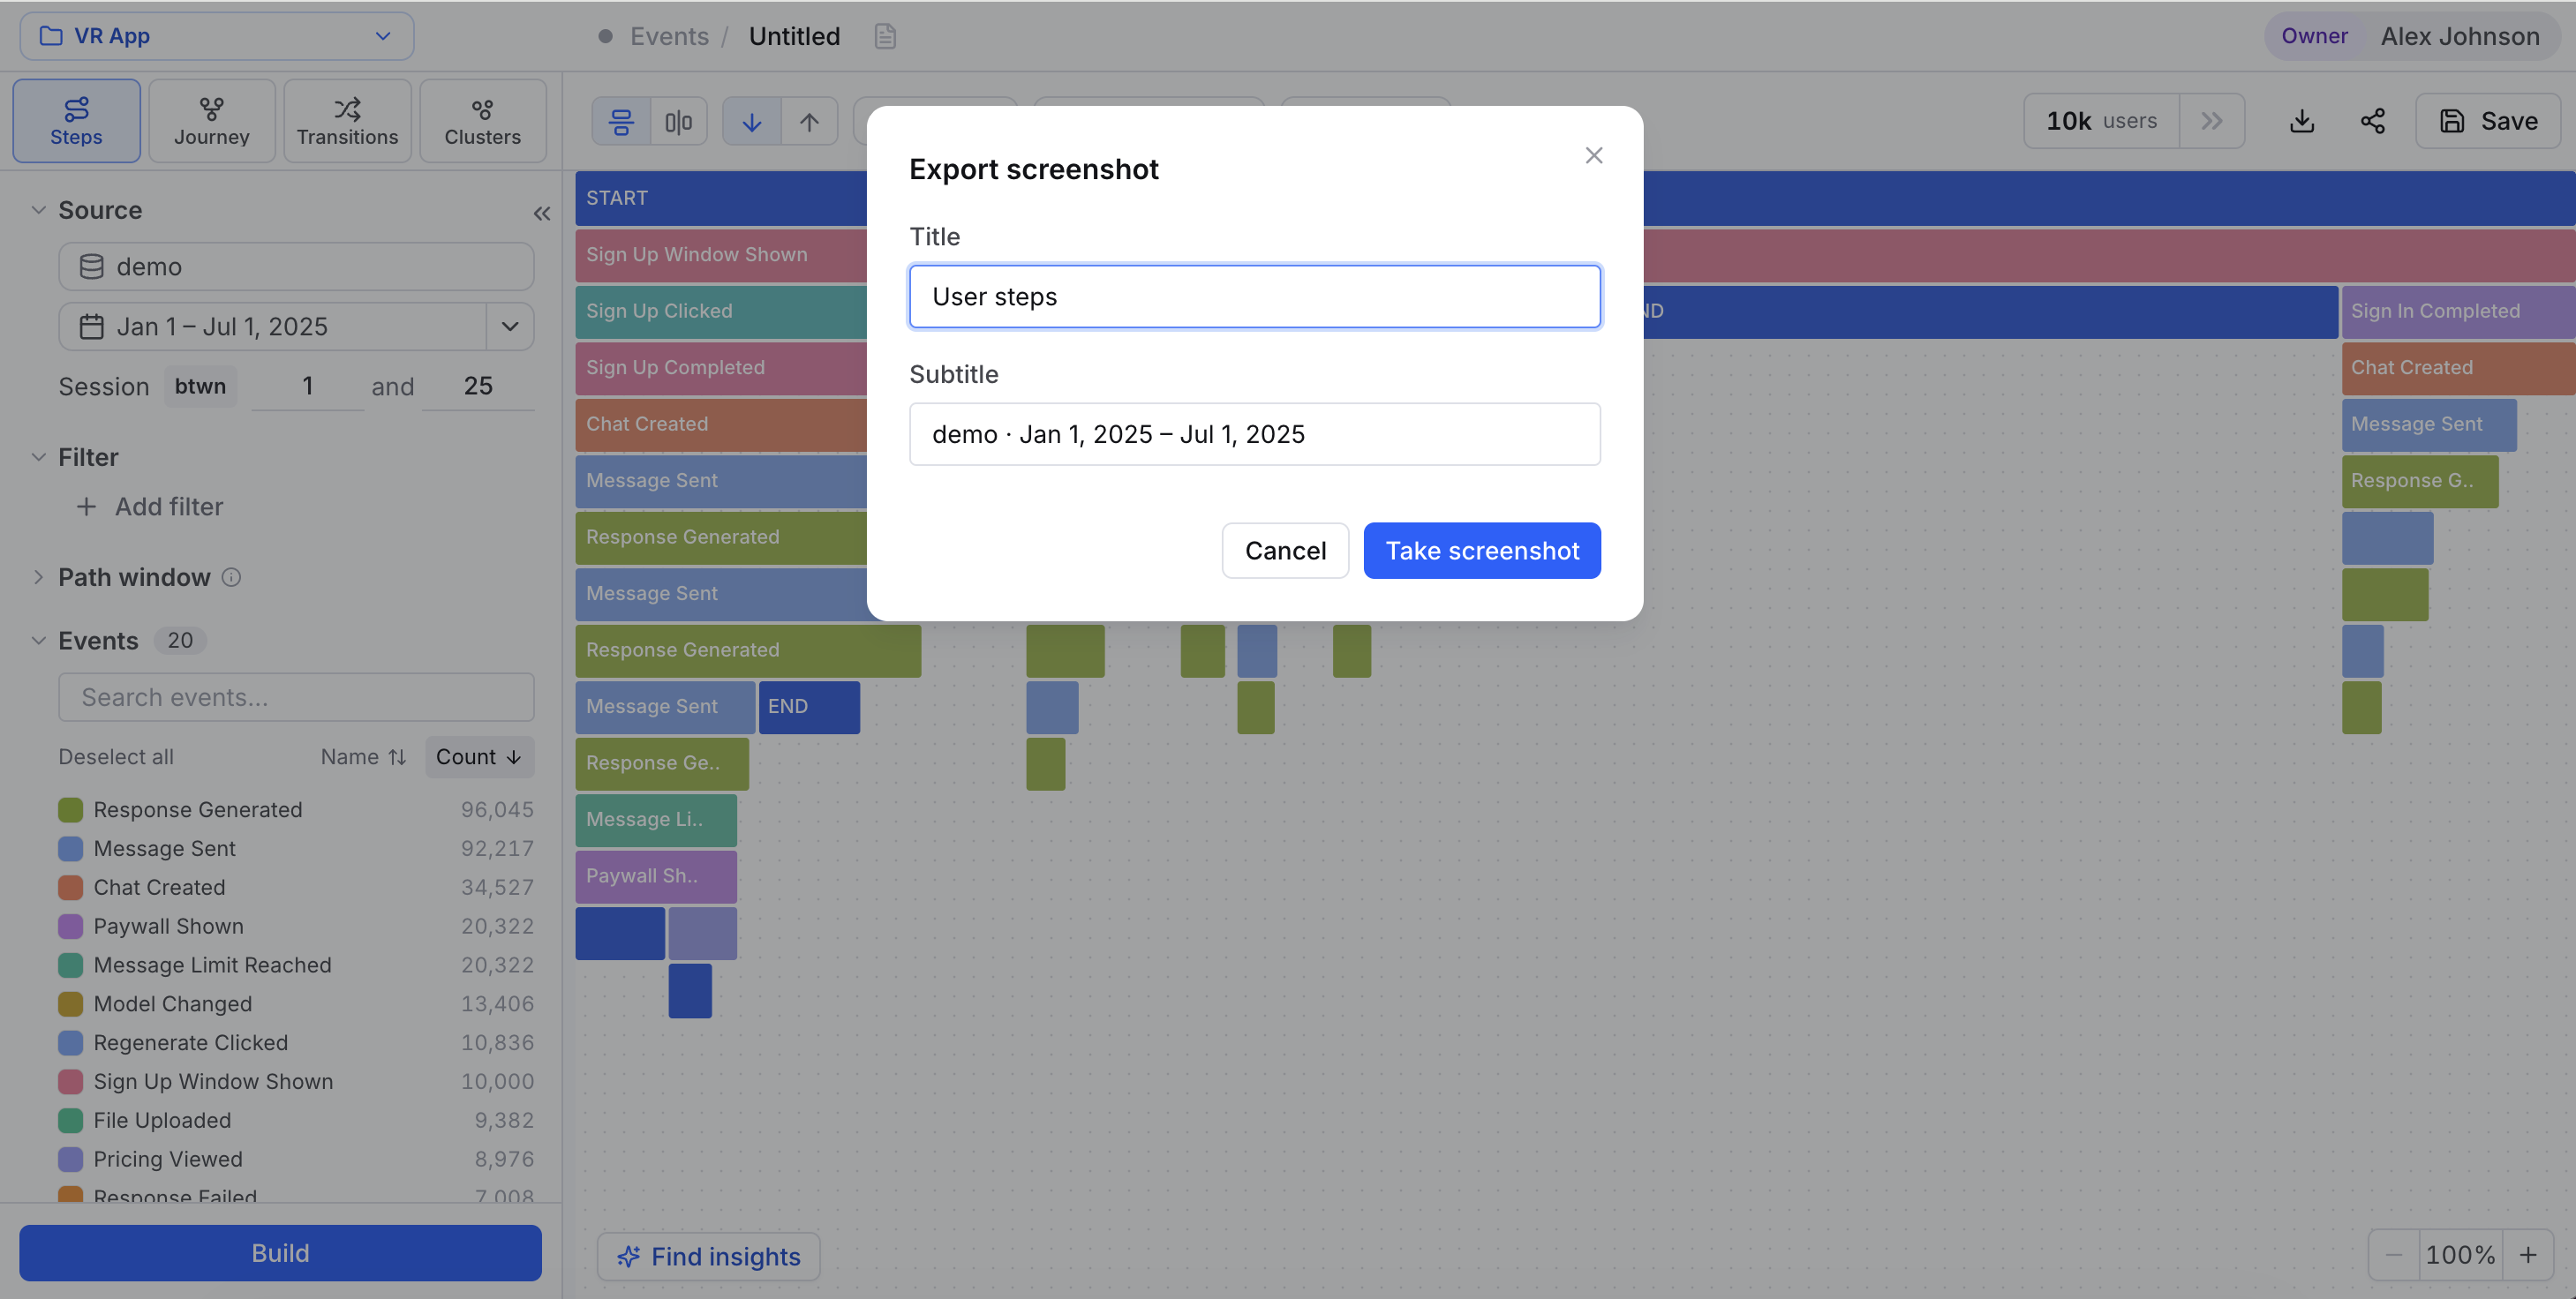
Task: Toggle Message Sent event swatch
Action: [70, 849]
